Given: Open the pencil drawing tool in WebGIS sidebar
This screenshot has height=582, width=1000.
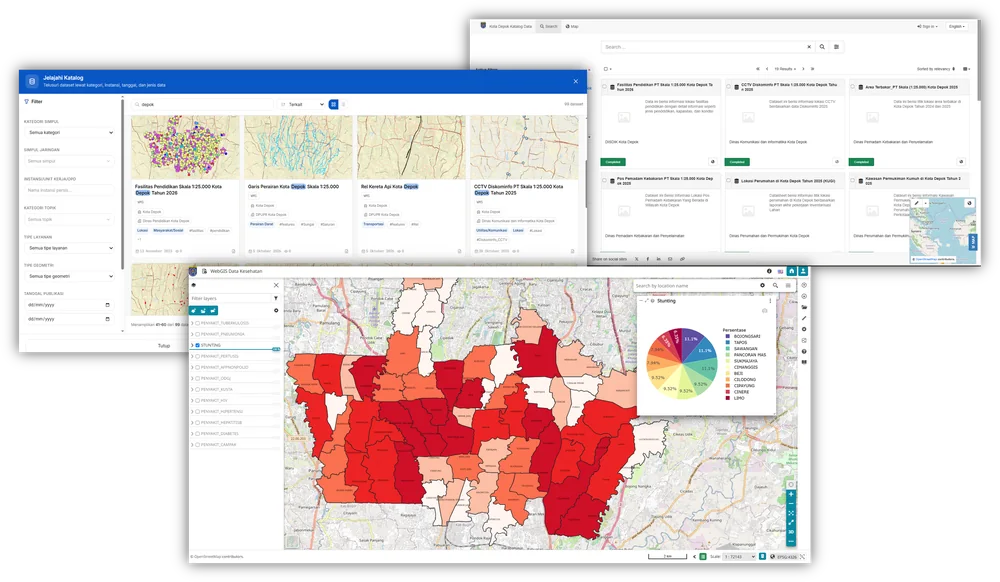Looking at the screenshot, I should point(804,318).
